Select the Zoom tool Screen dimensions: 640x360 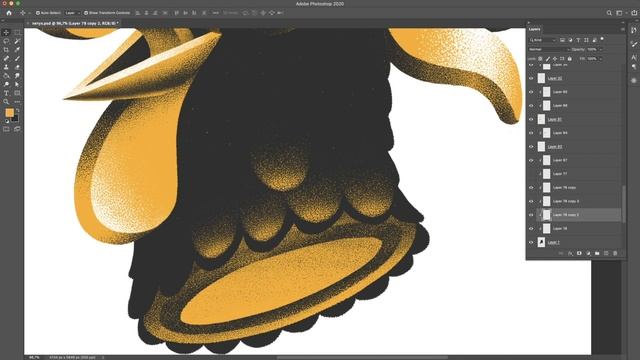pyautogui.click(x=6, y=102)
